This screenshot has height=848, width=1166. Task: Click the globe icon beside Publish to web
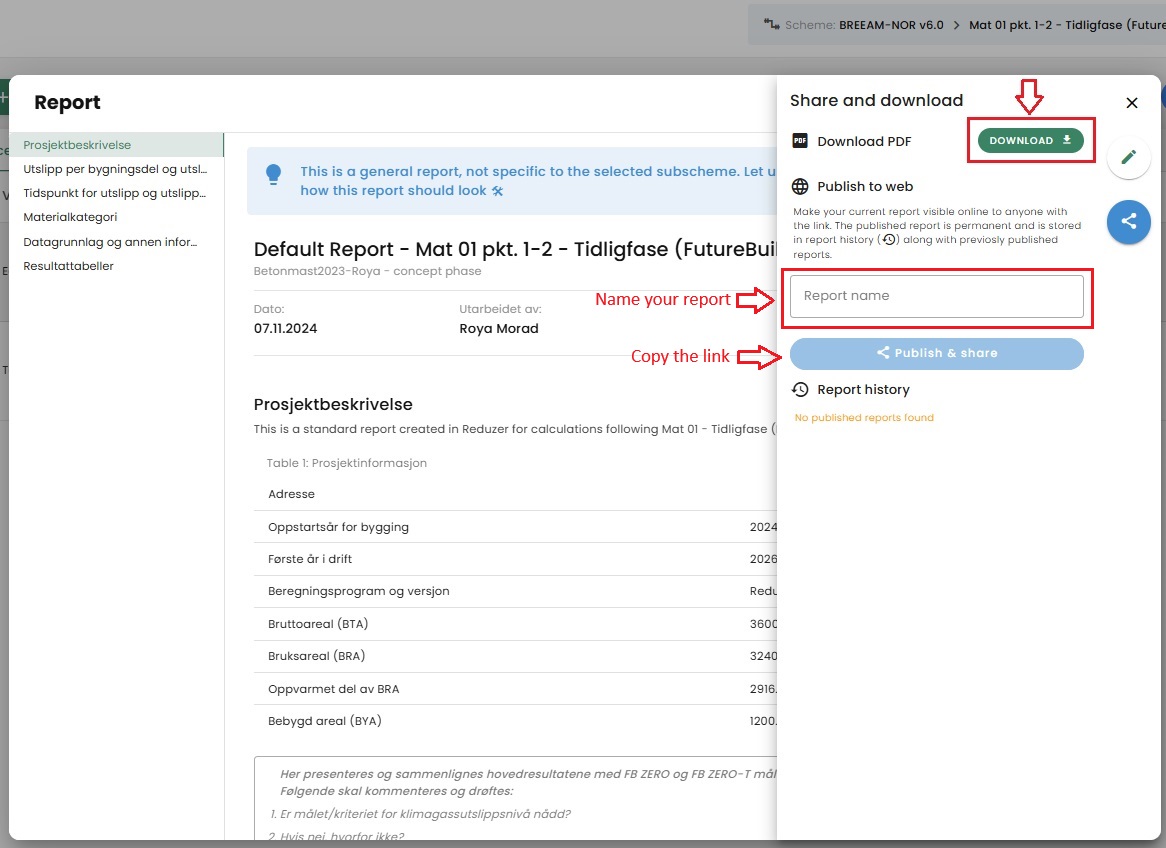(800, 187)
